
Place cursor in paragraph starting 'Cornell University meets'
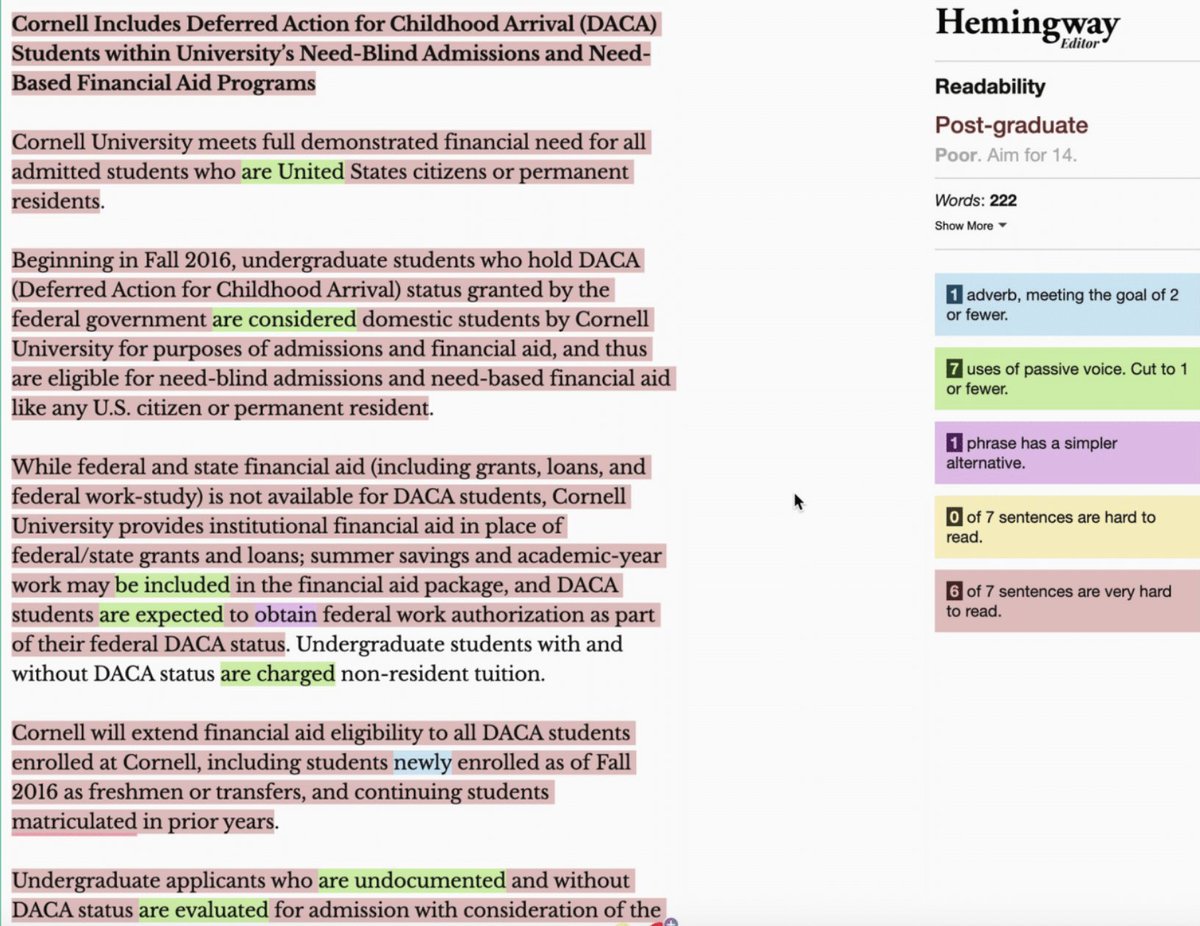(x=330, y=171)
